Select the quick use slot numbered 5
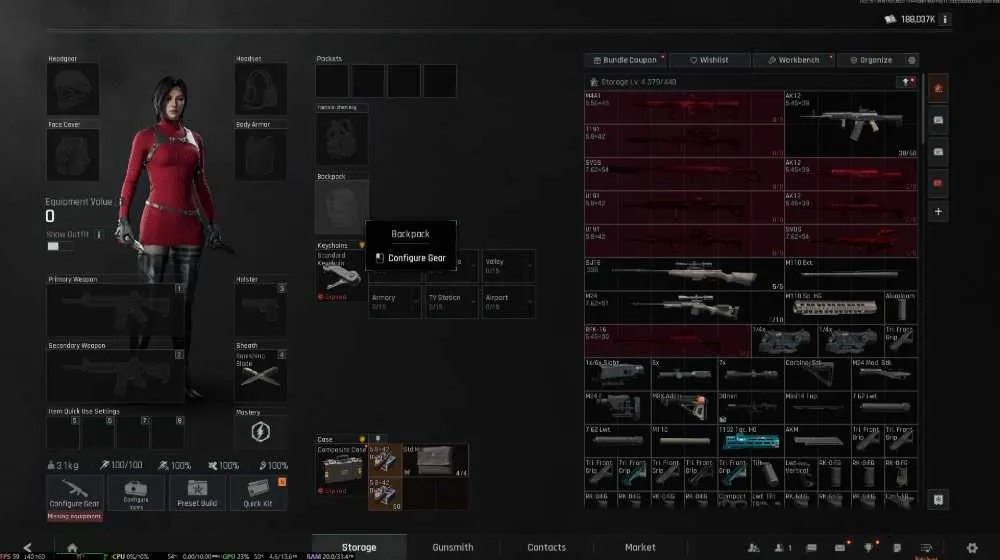Viewport: 1000px width, 560px height. [x=63, y=432]
